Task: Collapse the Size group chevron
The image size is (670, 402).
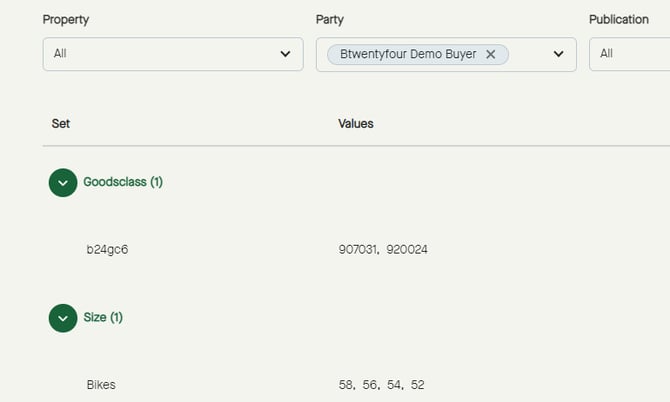Action: 63,318
